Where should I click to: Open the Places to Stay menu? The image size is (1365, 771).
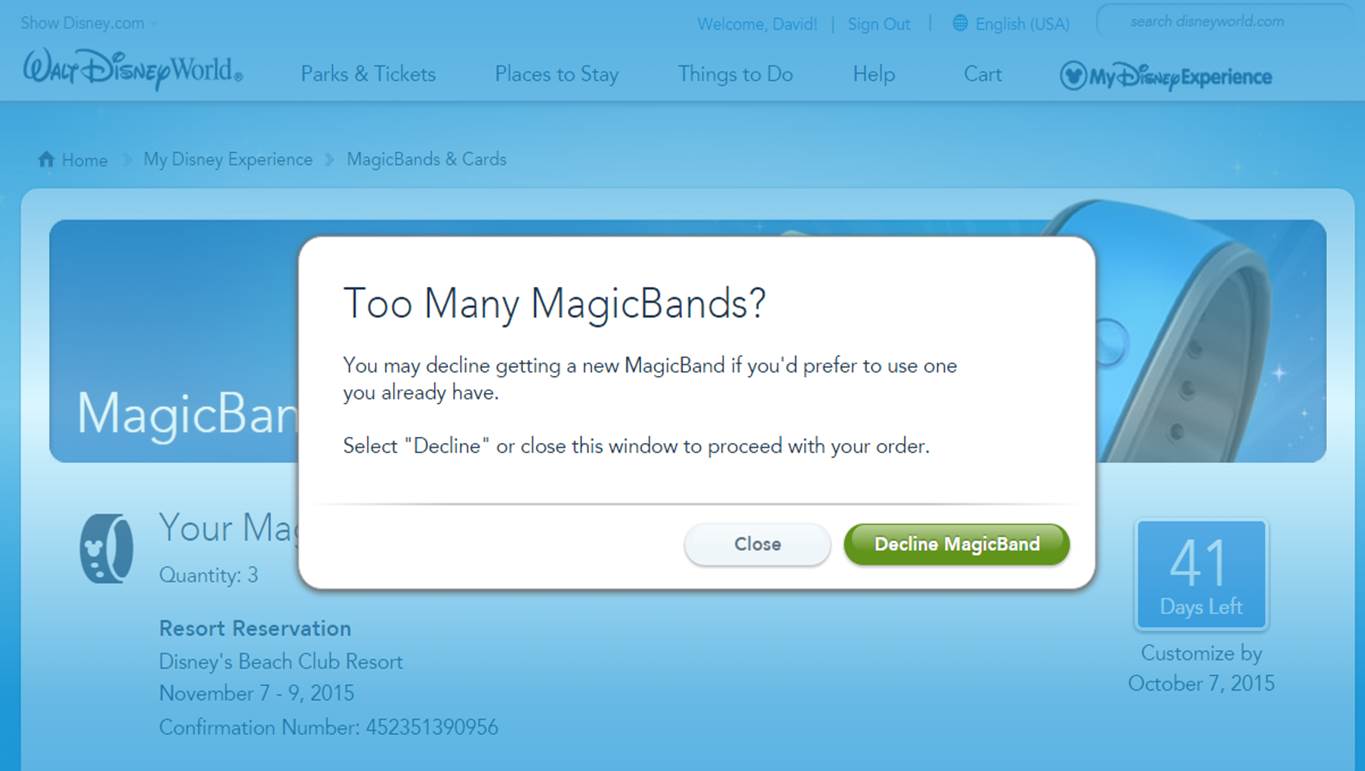557,74
